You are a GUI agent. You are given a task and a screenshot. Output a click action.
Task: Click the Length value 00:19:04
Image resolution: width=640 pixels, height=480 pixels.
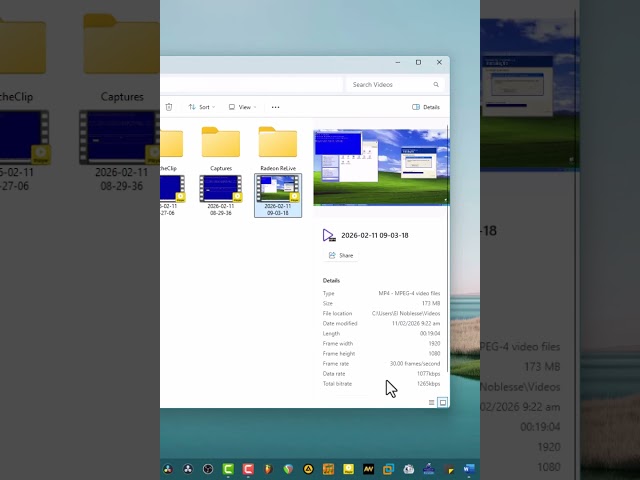click(x=430, y=333)
